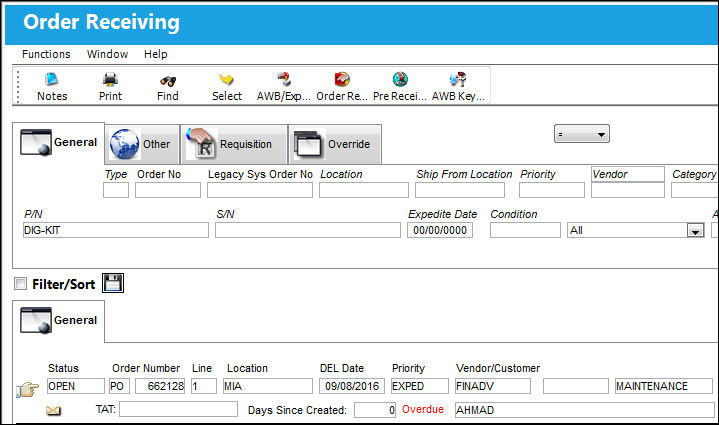Click the Vendor input field
Viewport: 719px width, 425px height.
coord(628,190)
